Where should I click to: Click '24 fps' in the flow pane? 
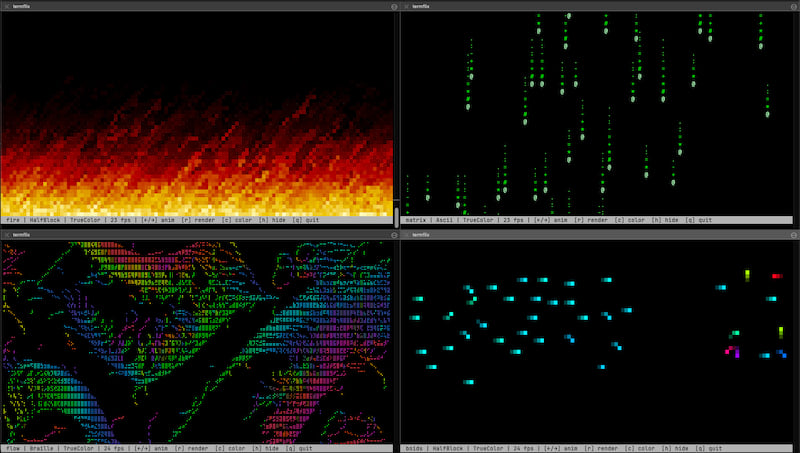pyautogui.click(x=114, y=449)
